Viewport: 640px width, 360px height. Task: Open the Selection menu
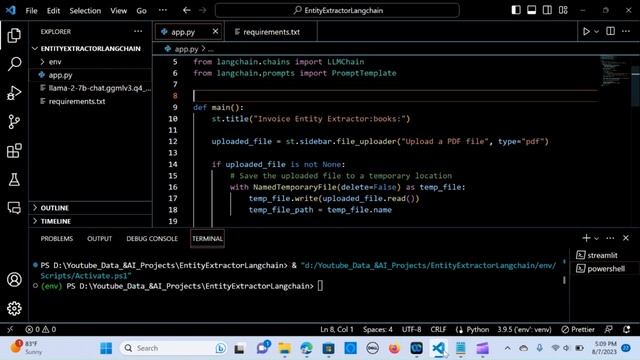click(x=85, y=11)
